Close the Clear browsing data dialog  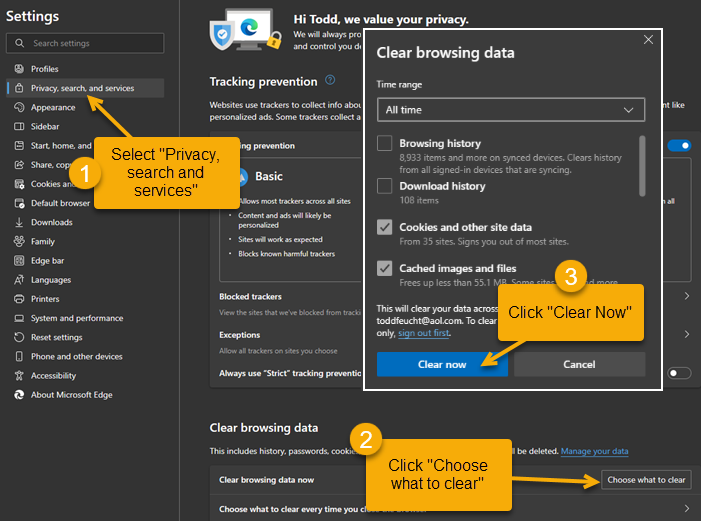tap(648, 39)
